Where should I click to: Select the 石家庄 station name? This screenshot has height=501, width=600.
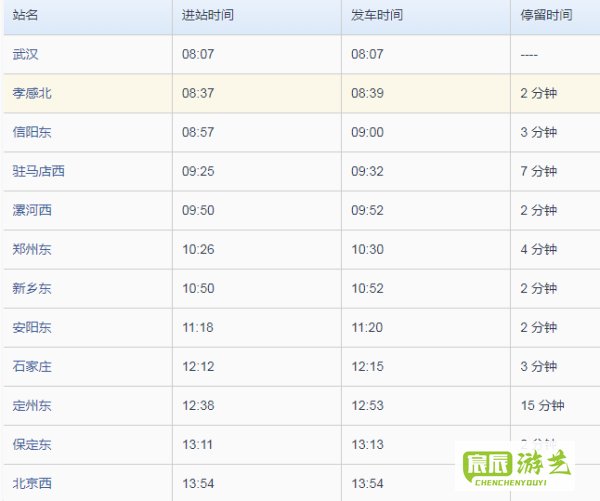(x=32, y=366)
